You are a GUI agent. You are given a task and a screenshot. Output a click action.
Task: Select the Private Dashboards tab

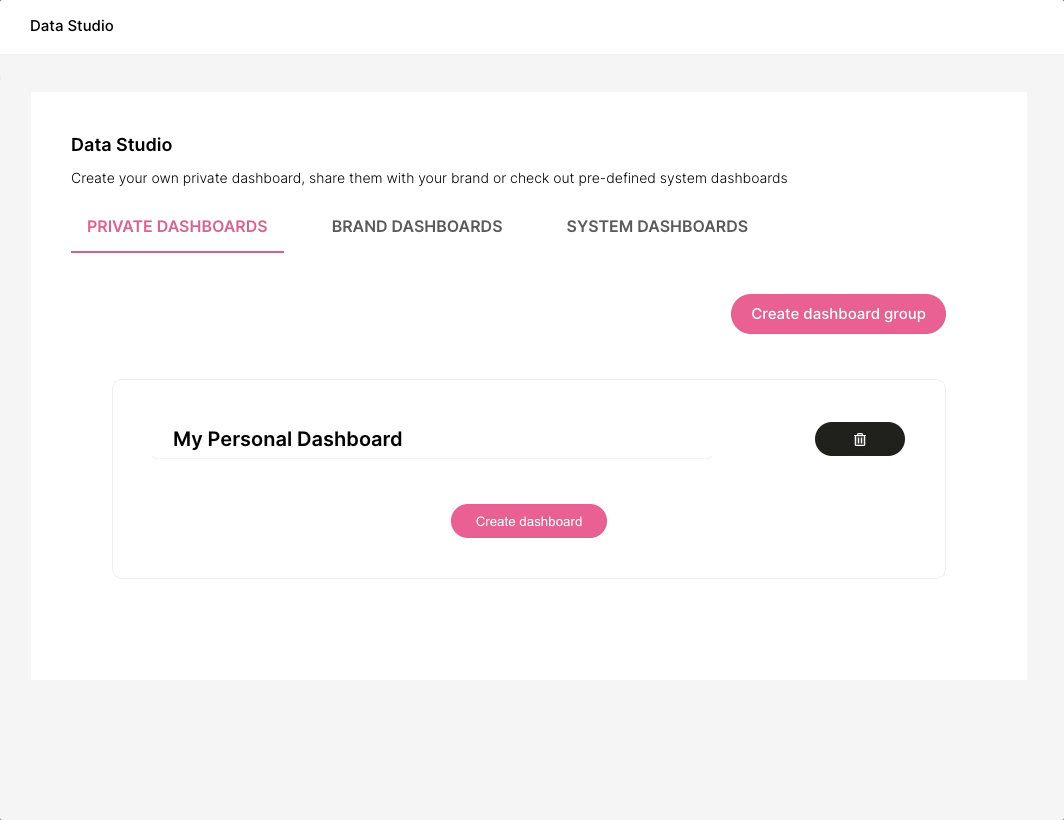click(x=177, y=227)
